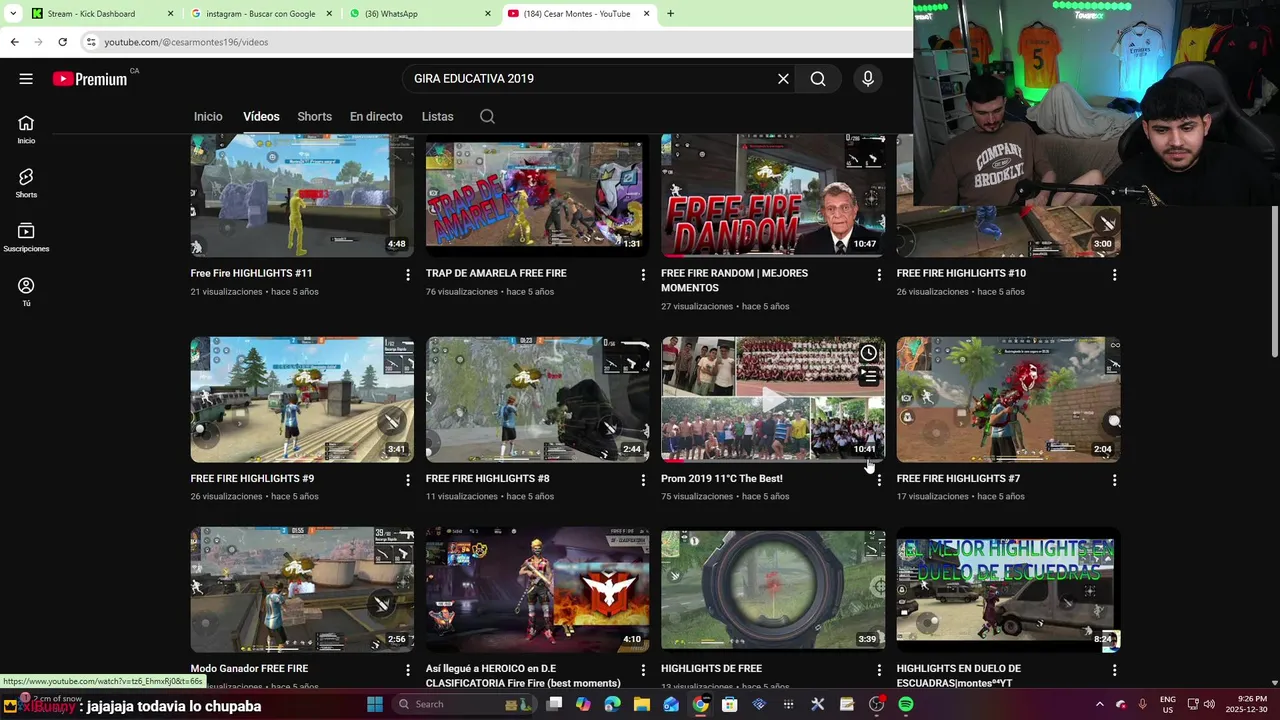
Task: Click the magnifier search button
Action: 818,79
